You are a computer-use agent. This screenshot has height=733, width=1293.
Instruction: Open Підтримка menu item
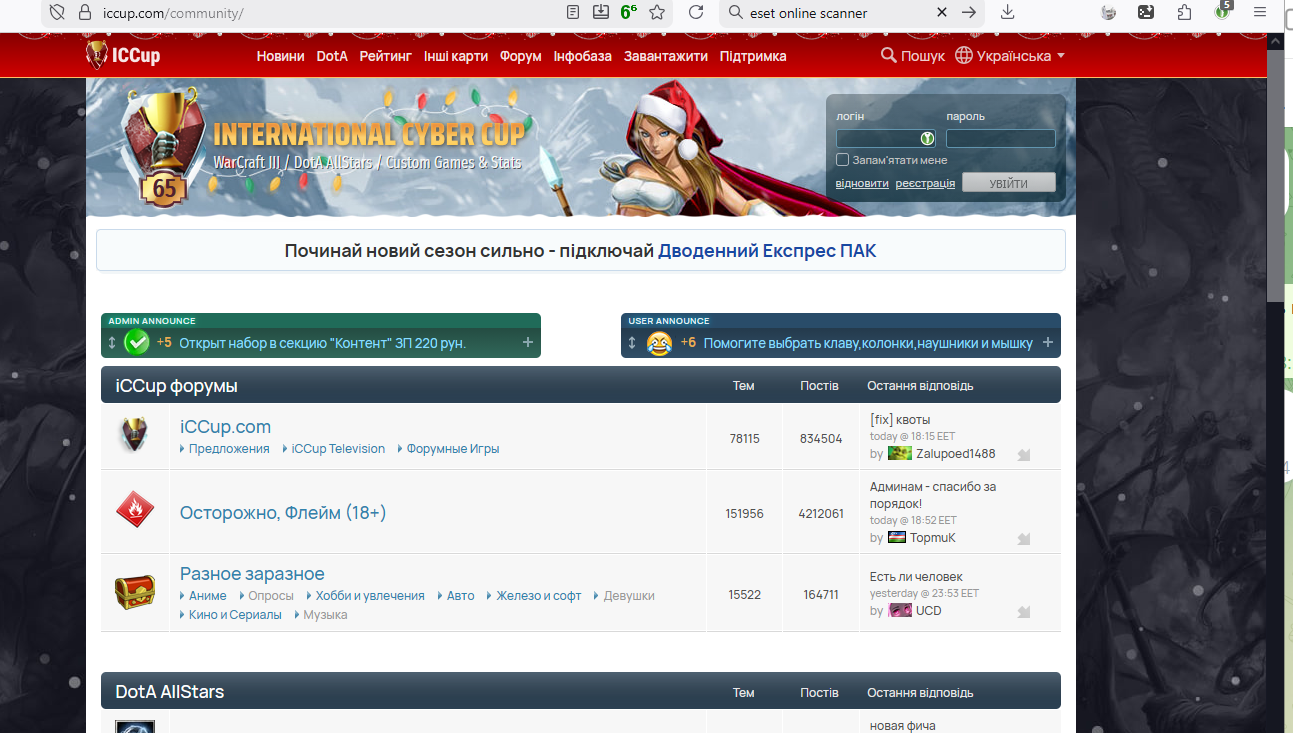753,56
